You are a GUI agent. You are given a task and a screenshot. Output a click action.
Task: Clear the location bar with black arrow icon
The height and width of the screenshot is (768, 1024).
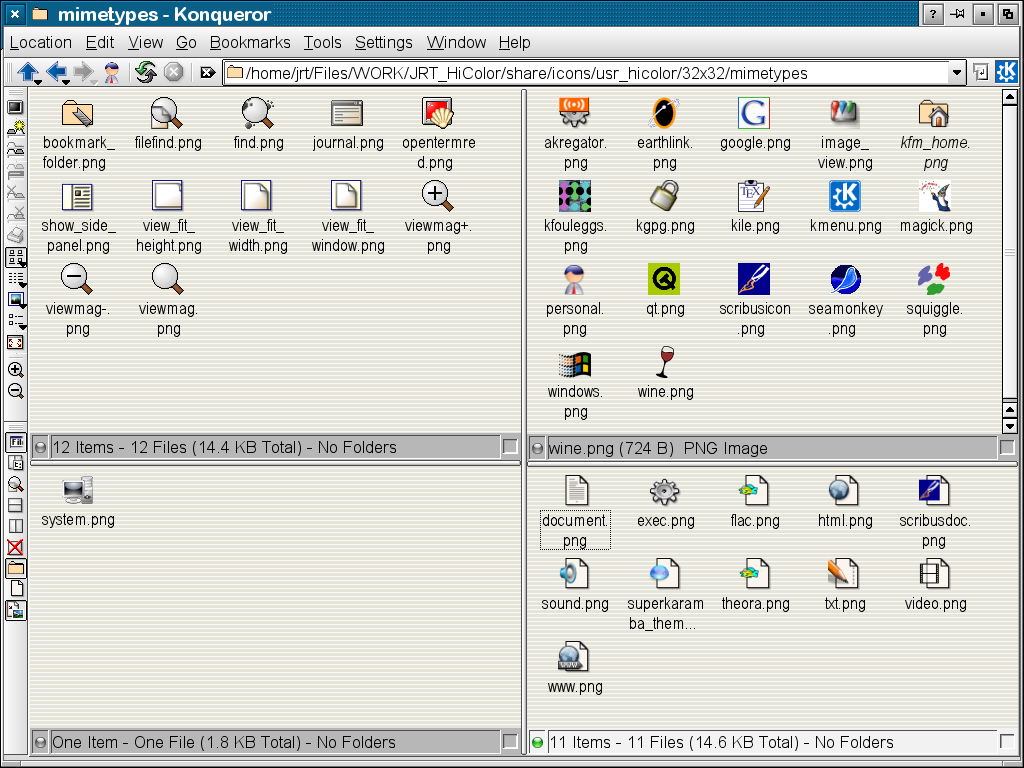click(x=208, y=72)
